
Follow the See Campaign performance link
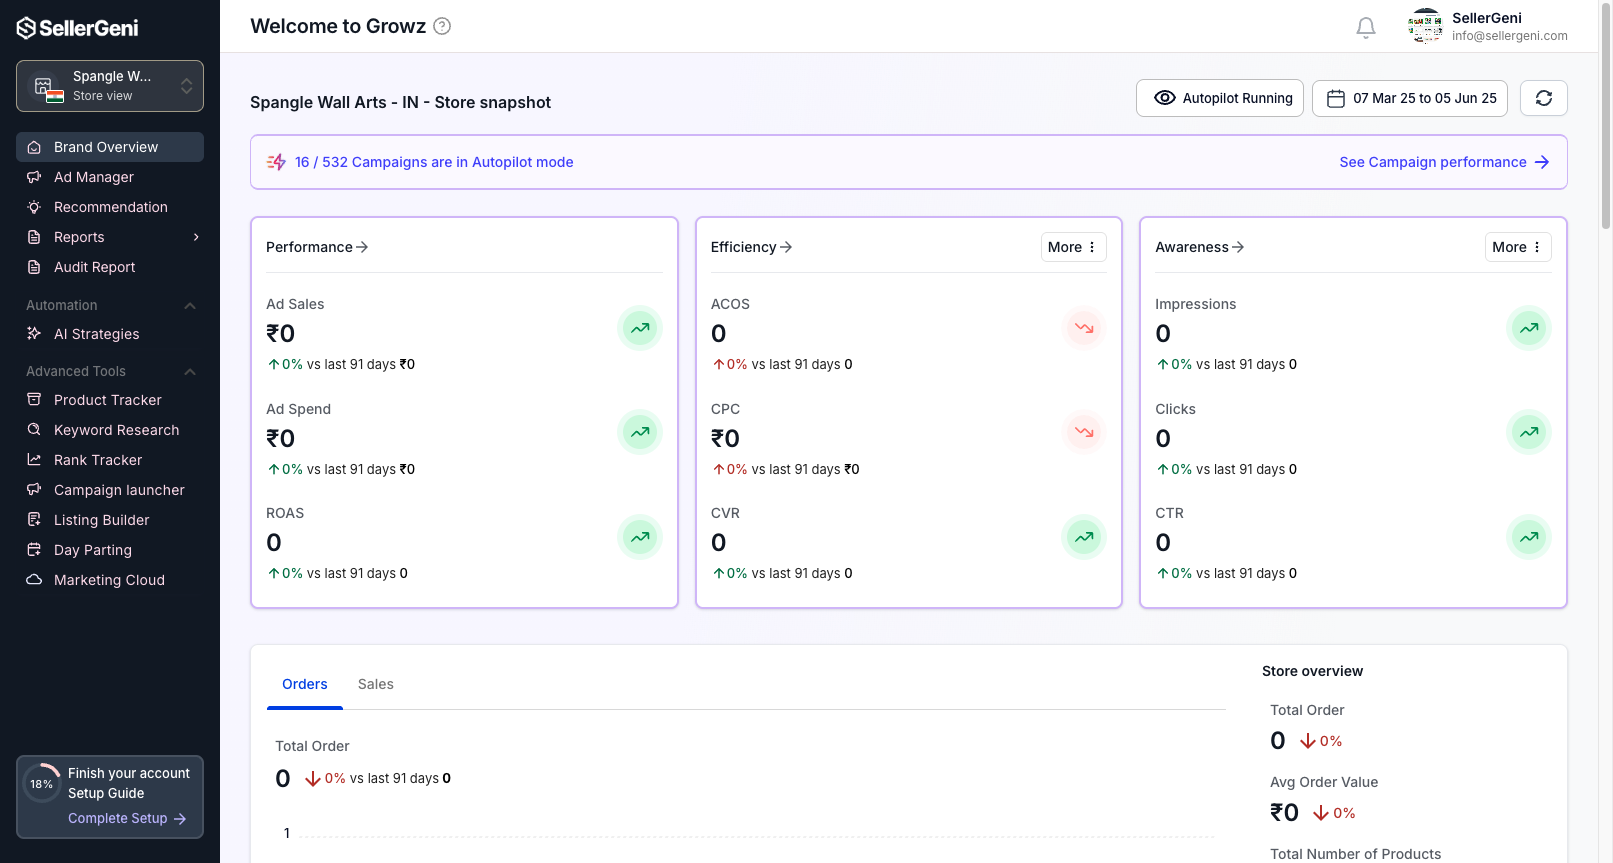click(x=1443, y=162)
